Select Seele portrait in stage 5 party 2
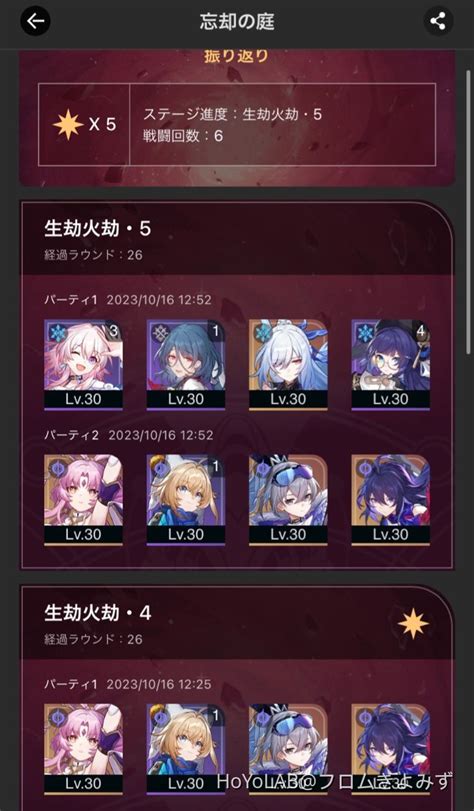The width and height of the screenshot is (474, 811). coord(391,500)
